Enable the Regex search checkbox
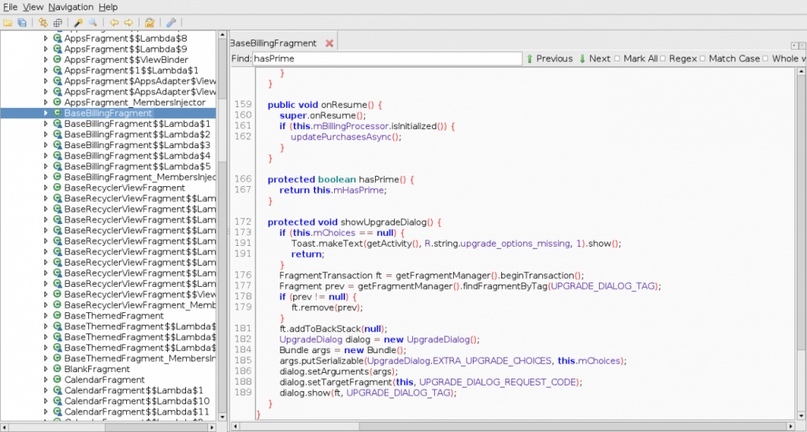This screenshot has width=807, height=432. [663, 59]
